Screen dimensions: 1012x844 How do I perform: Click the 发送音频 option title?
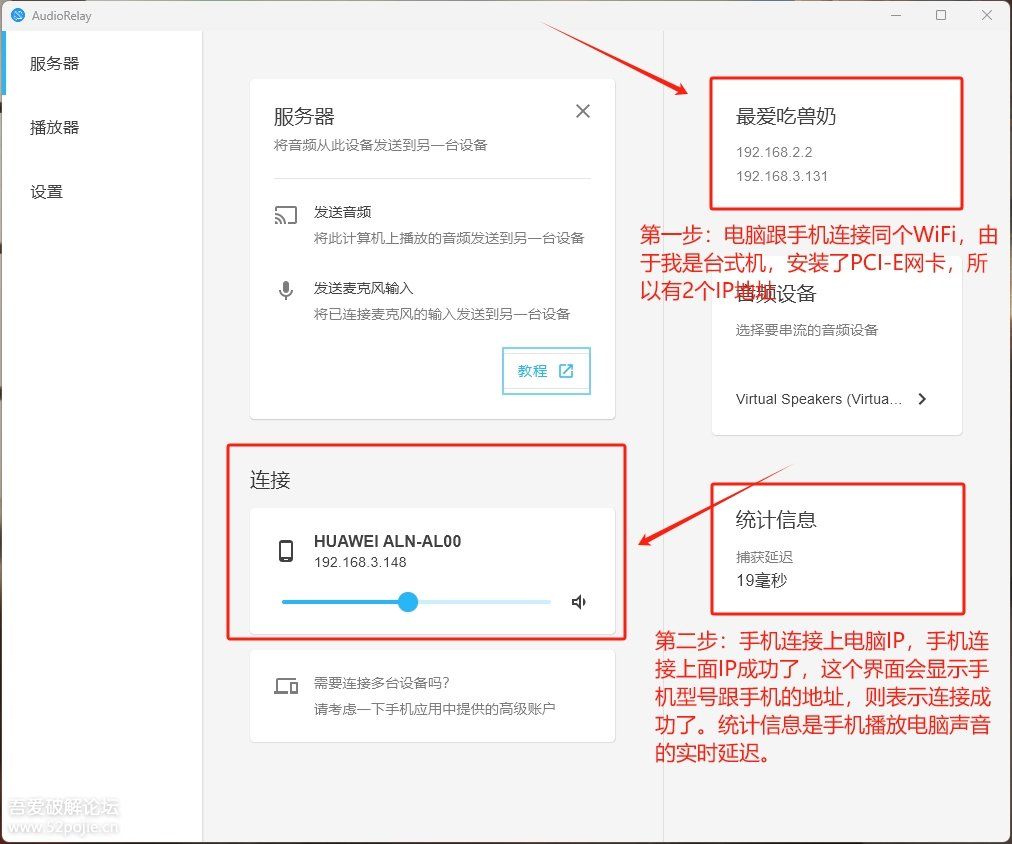343,212
